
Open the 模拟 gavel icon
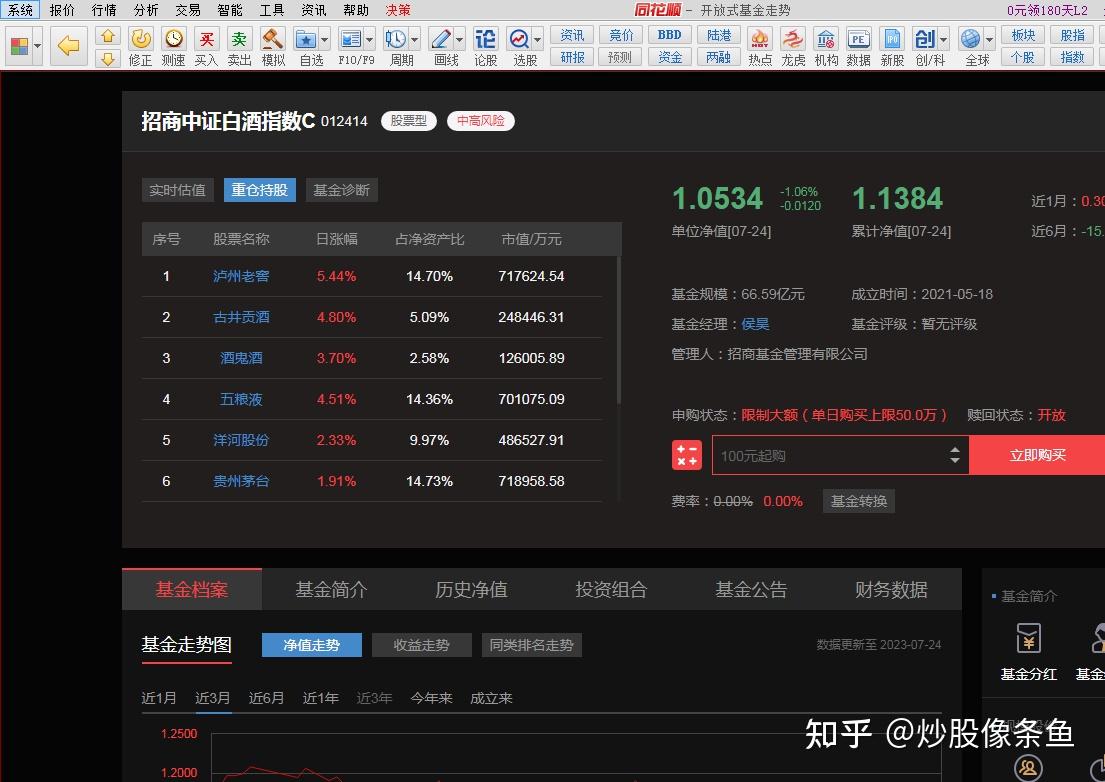[273, 39]
